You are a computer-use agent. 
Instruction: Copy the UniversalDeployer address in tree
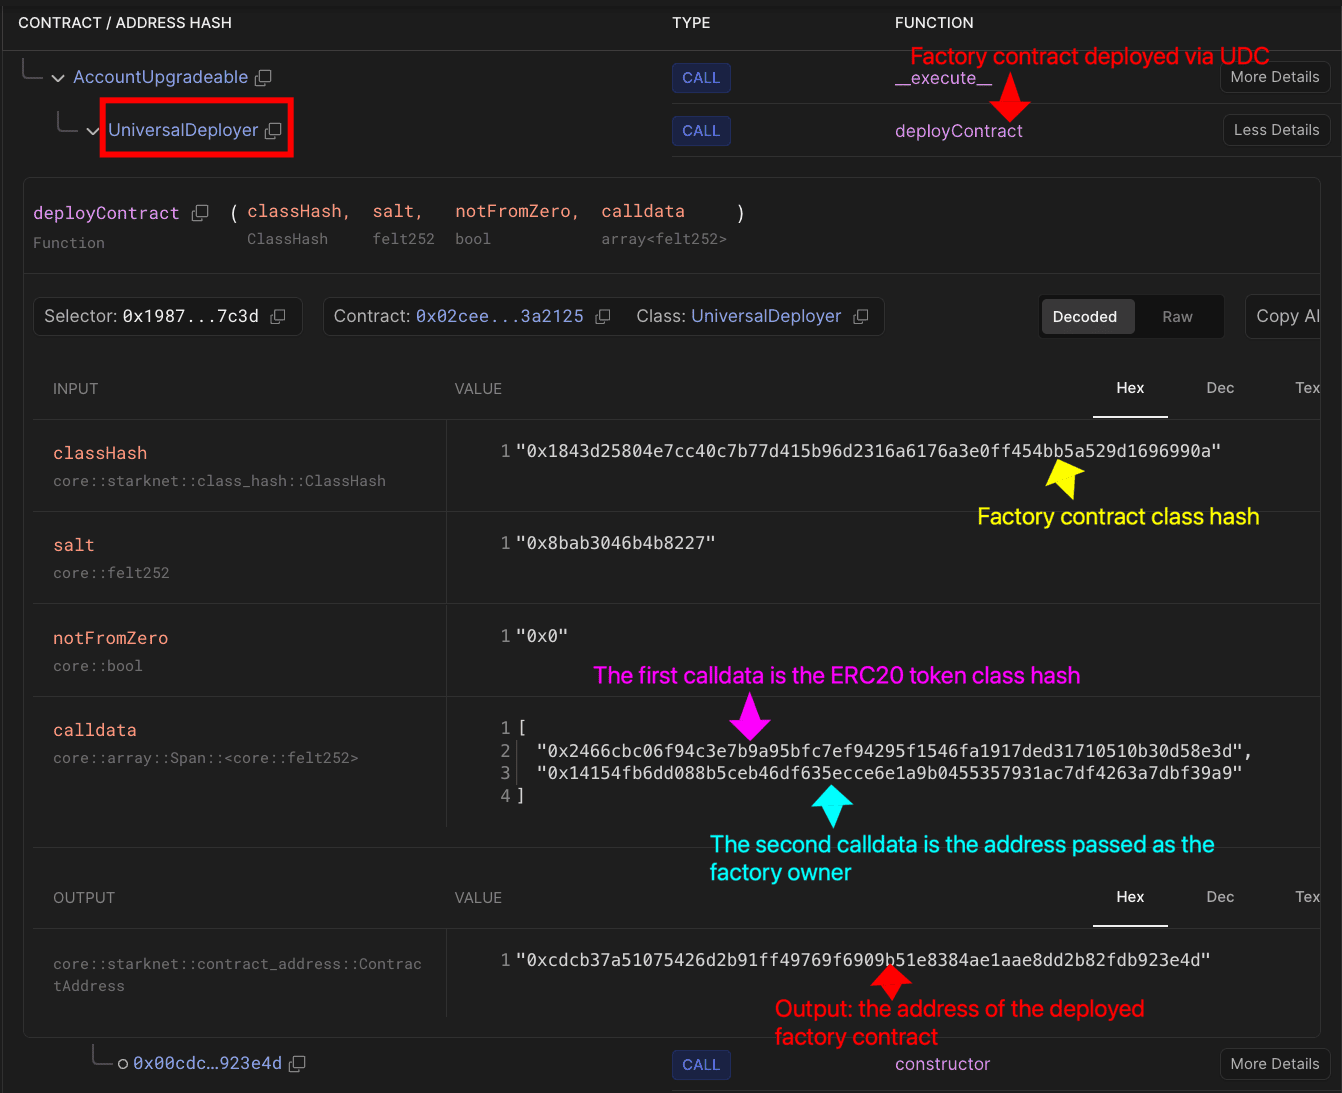[x=273, y=131]
